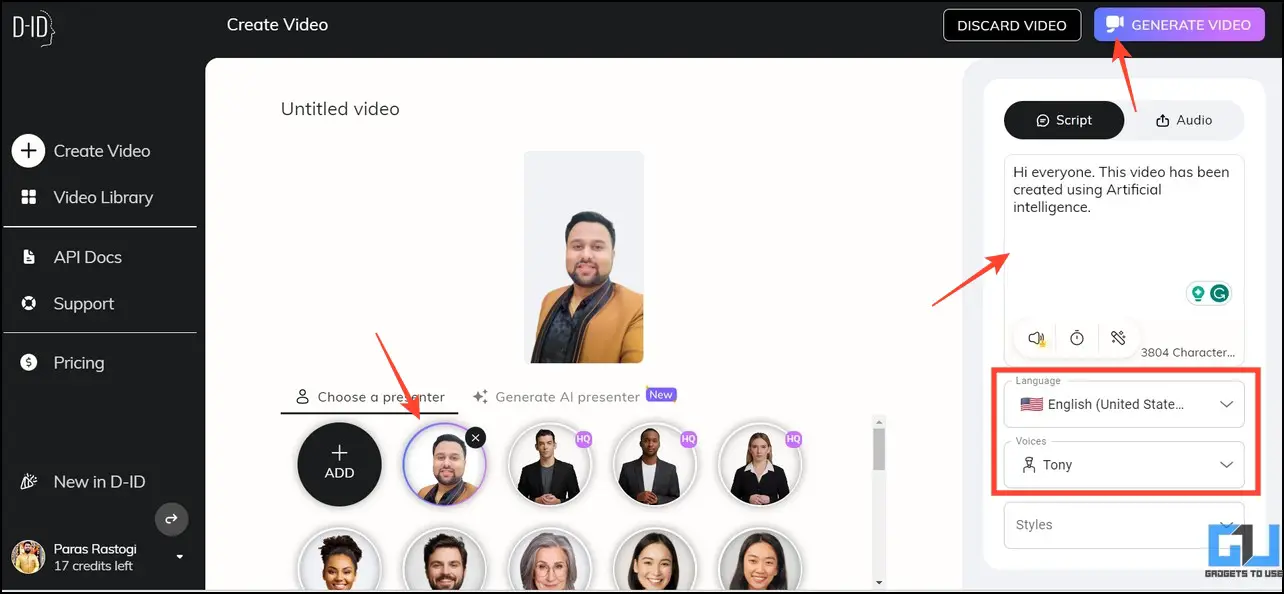Click the speaker listen-preview icon
Viewport: 1284px width, 594px height.
[x=1037, y=339]
